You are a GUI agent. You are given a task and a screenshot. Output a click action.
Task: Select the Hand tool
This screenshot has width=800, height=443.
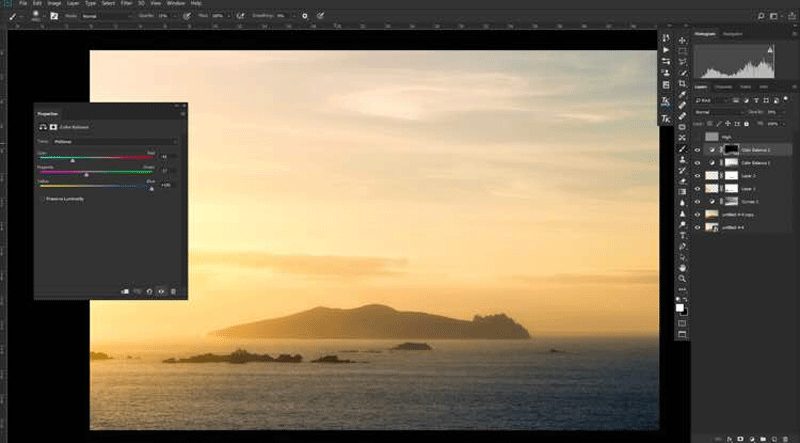coord(682,267)
